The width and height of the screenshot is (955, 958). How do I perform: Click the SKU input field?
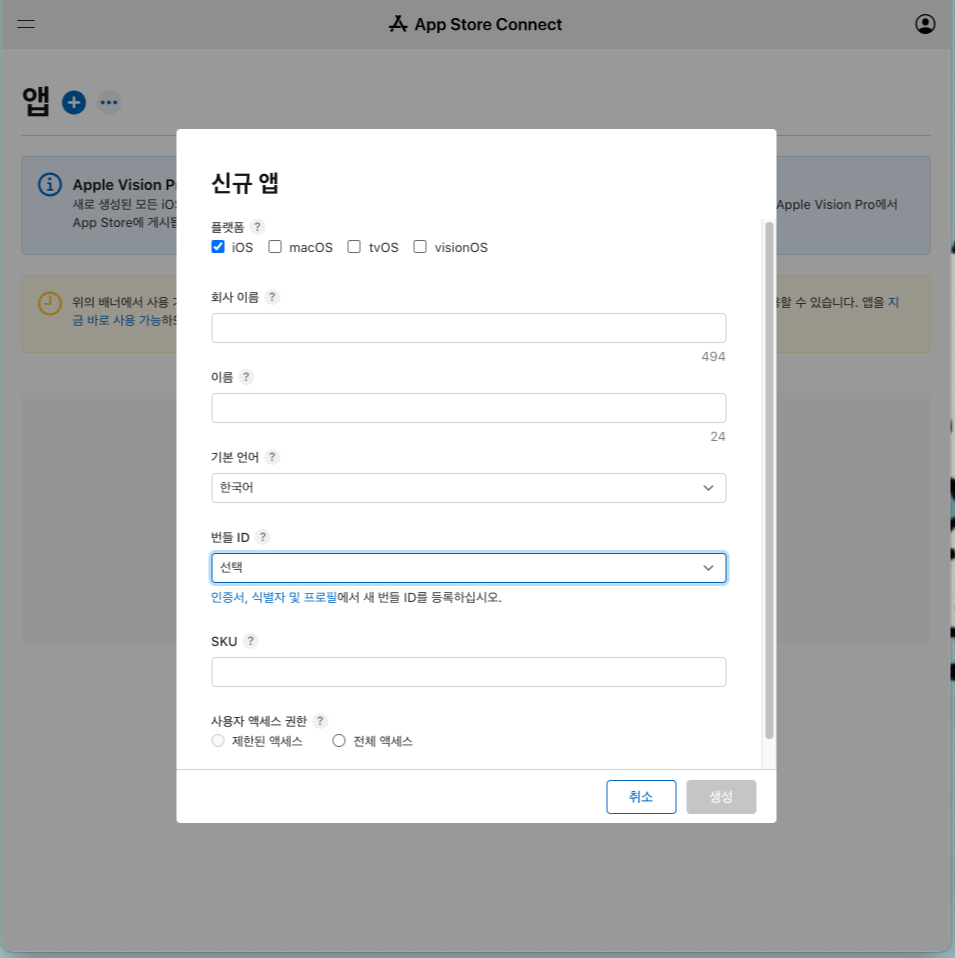(x=469, y=672)
